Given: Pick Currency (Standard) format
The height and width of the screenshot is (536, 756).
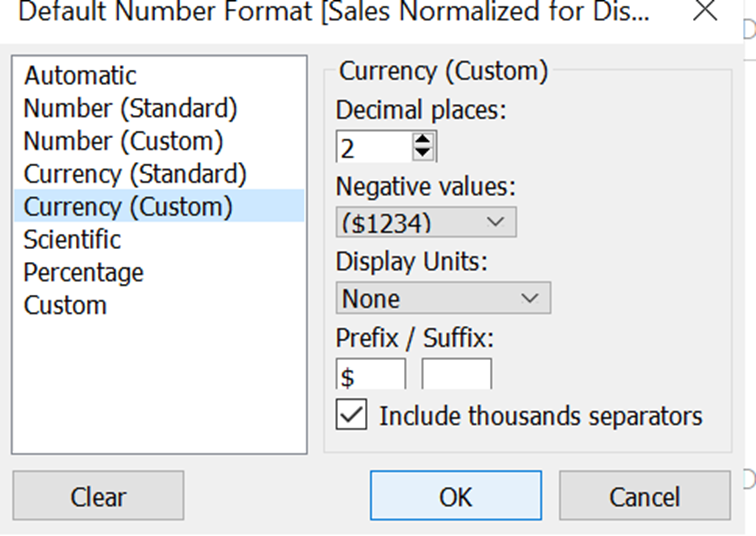Looking at the screenshot, I should click(x=135, y=174).
